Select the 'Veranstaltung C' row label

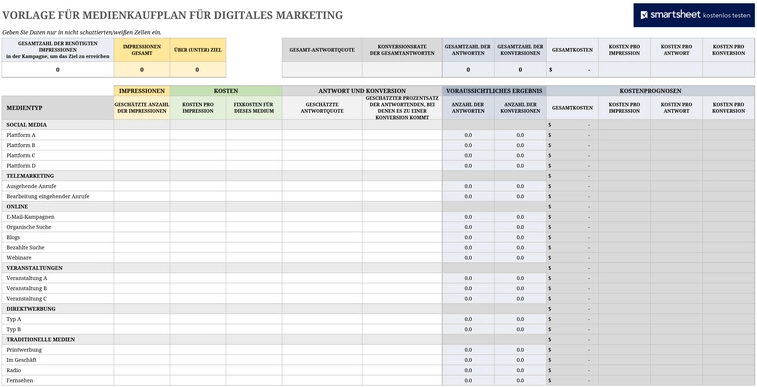[x=27, y=299]
